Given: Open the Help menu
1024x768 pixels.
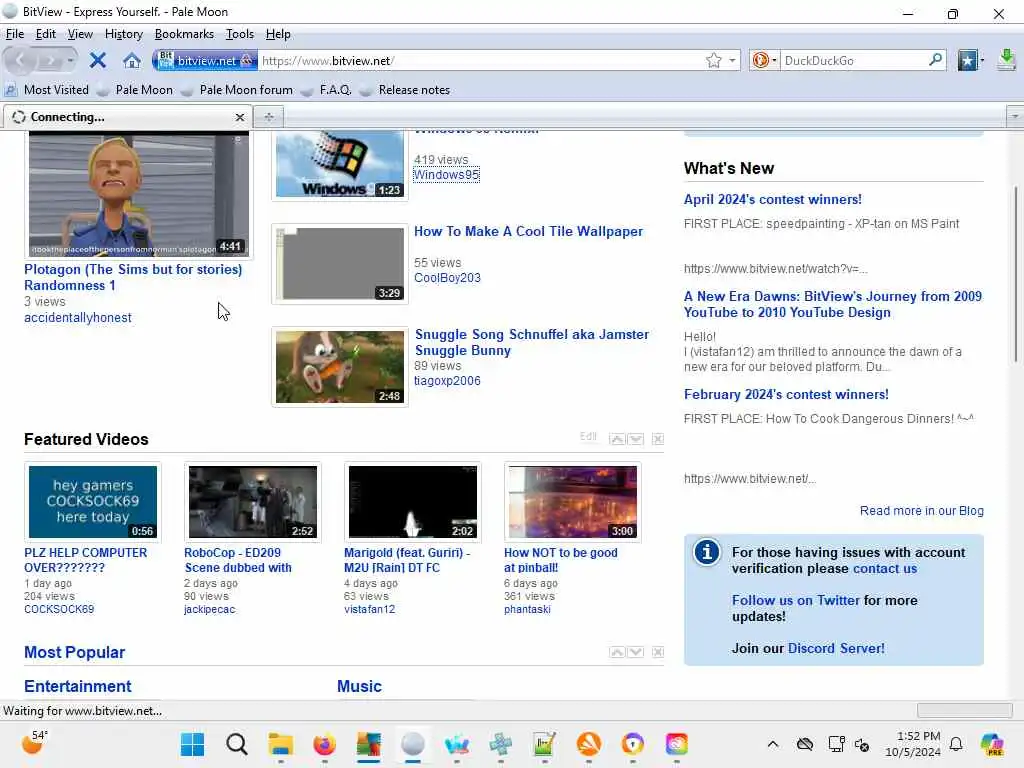Looking at the screenshot, I should 278,34.
